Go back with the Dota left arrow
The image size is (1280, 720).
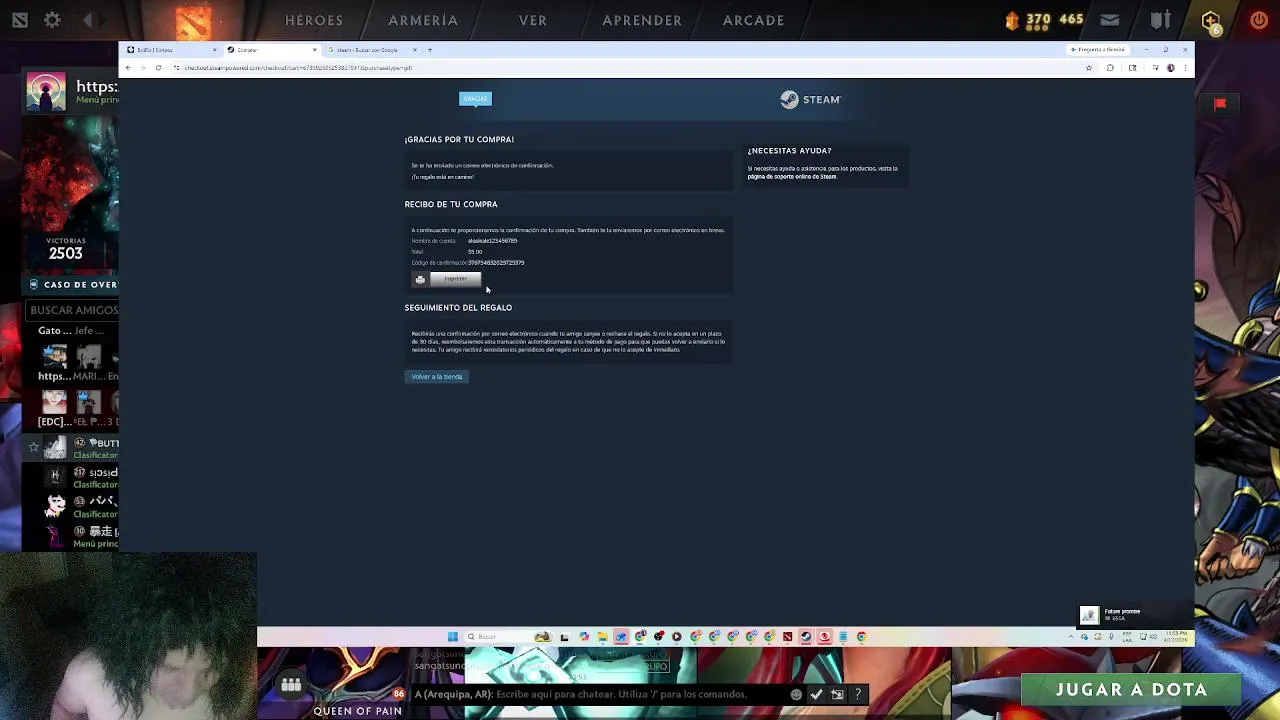point(87,20)
